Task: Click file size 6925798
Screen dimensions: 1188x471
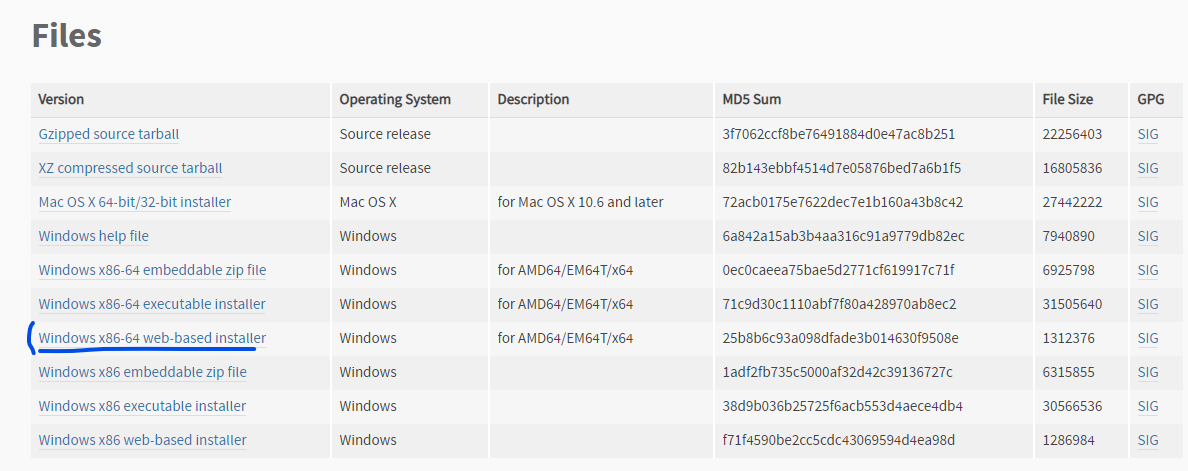Action: [x=1069, y=270]
